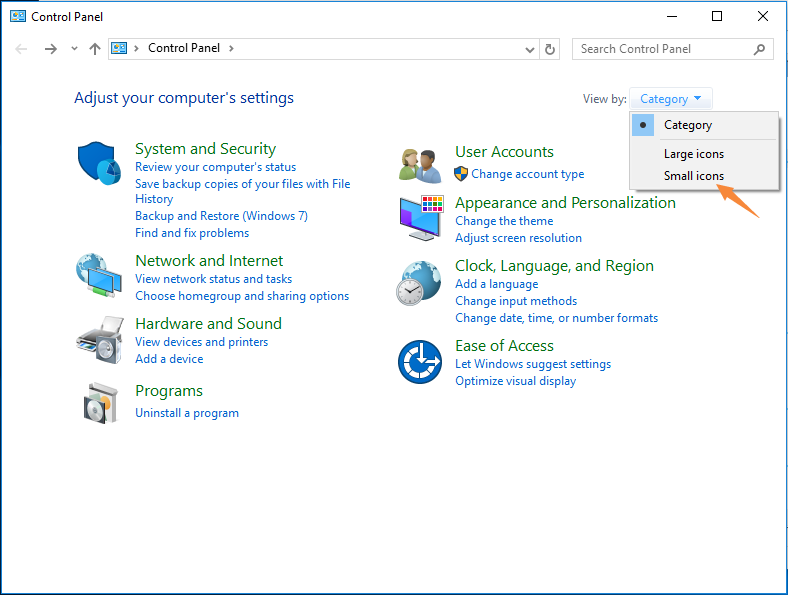Click Let Windows suggest settings
The image size is (788, 595).
[533, 364]
